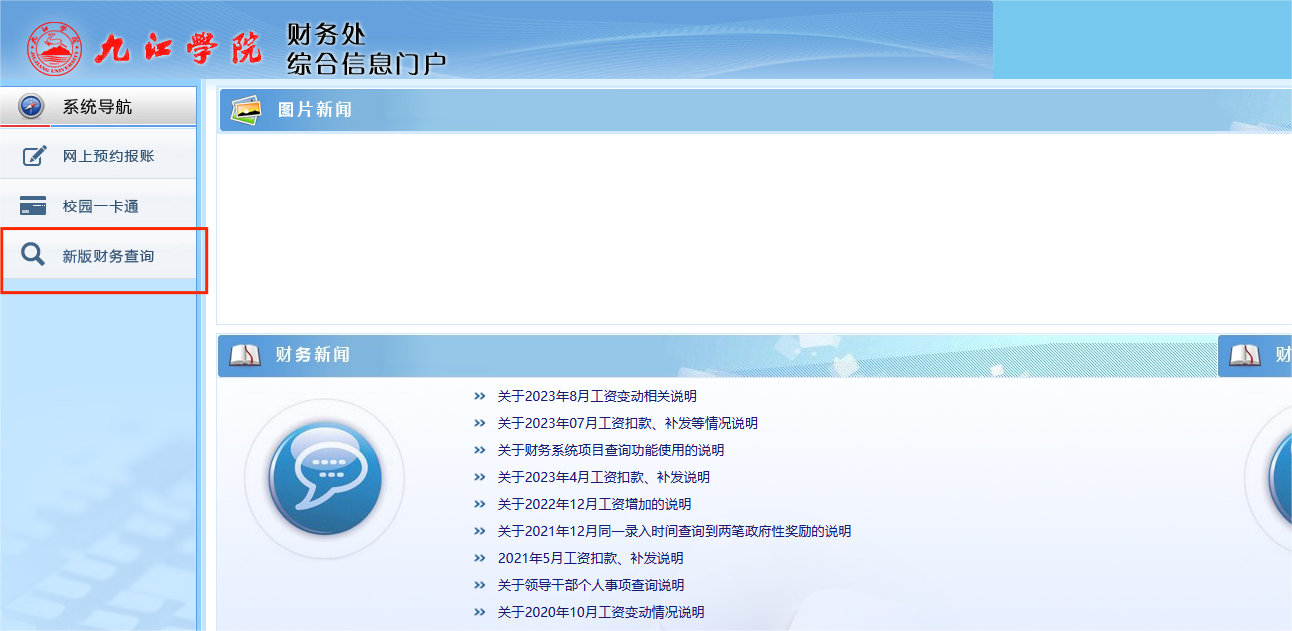Image resolution: width=1292 pixels, height=631 pixels.
Task: Open 2021年5月工资扣款、补发说明 link
Action: pyautogui.click(x=590, y=558)
